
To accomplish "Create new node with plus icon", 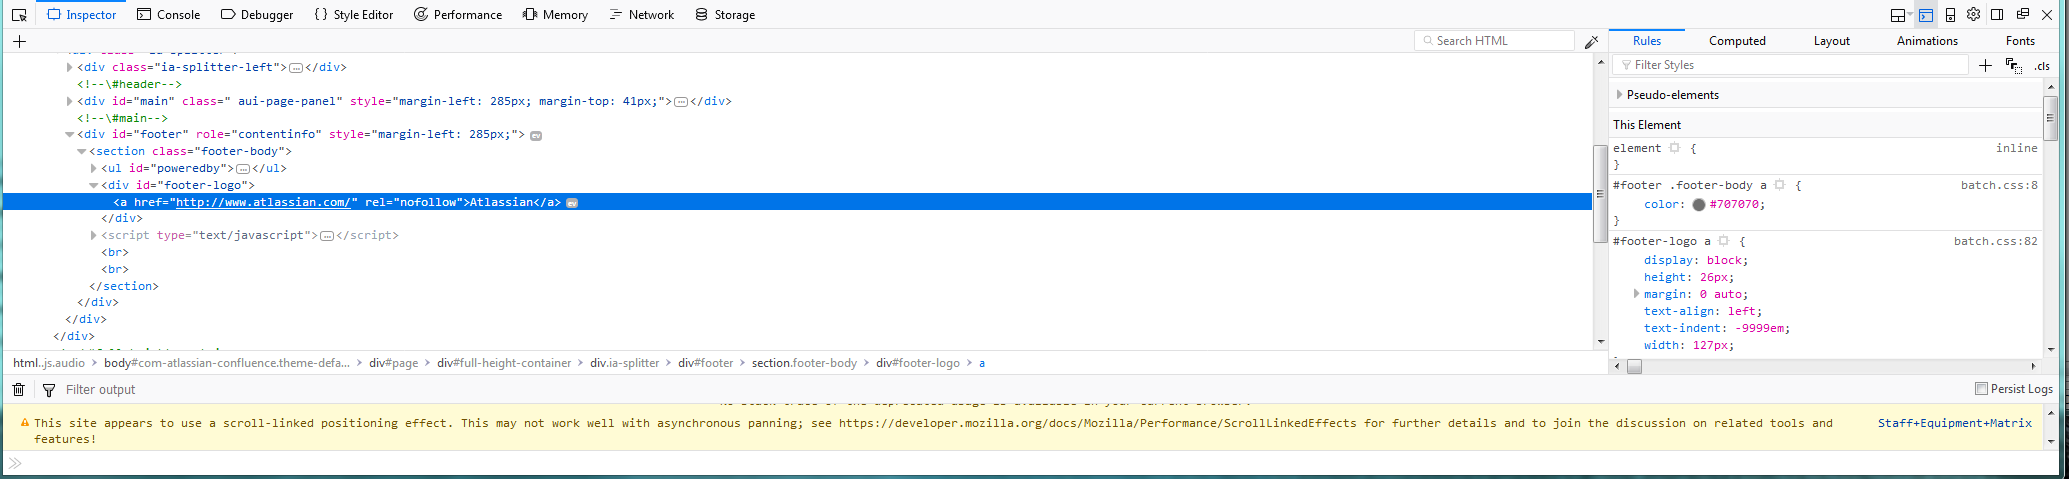I will pyautogui.click(x=19, y=41).
